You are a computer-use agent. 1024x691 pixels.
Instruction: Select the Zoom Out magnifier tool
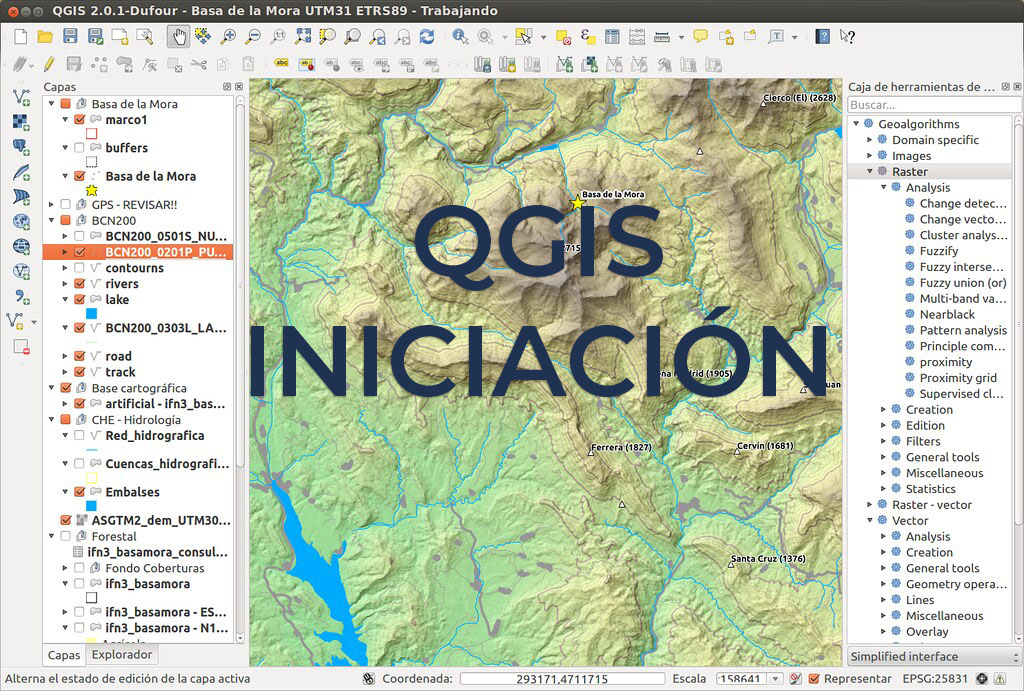[253, 36]
